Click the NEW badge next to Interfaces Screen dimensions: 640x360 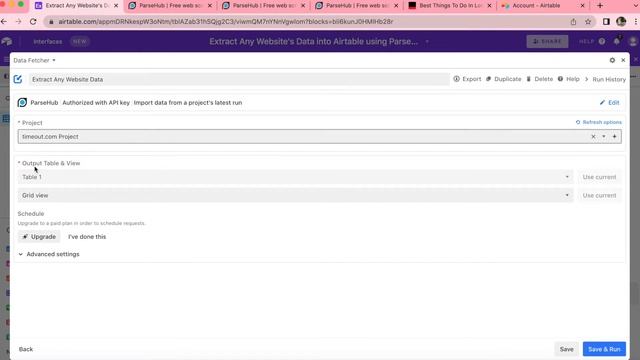(80, 42)
